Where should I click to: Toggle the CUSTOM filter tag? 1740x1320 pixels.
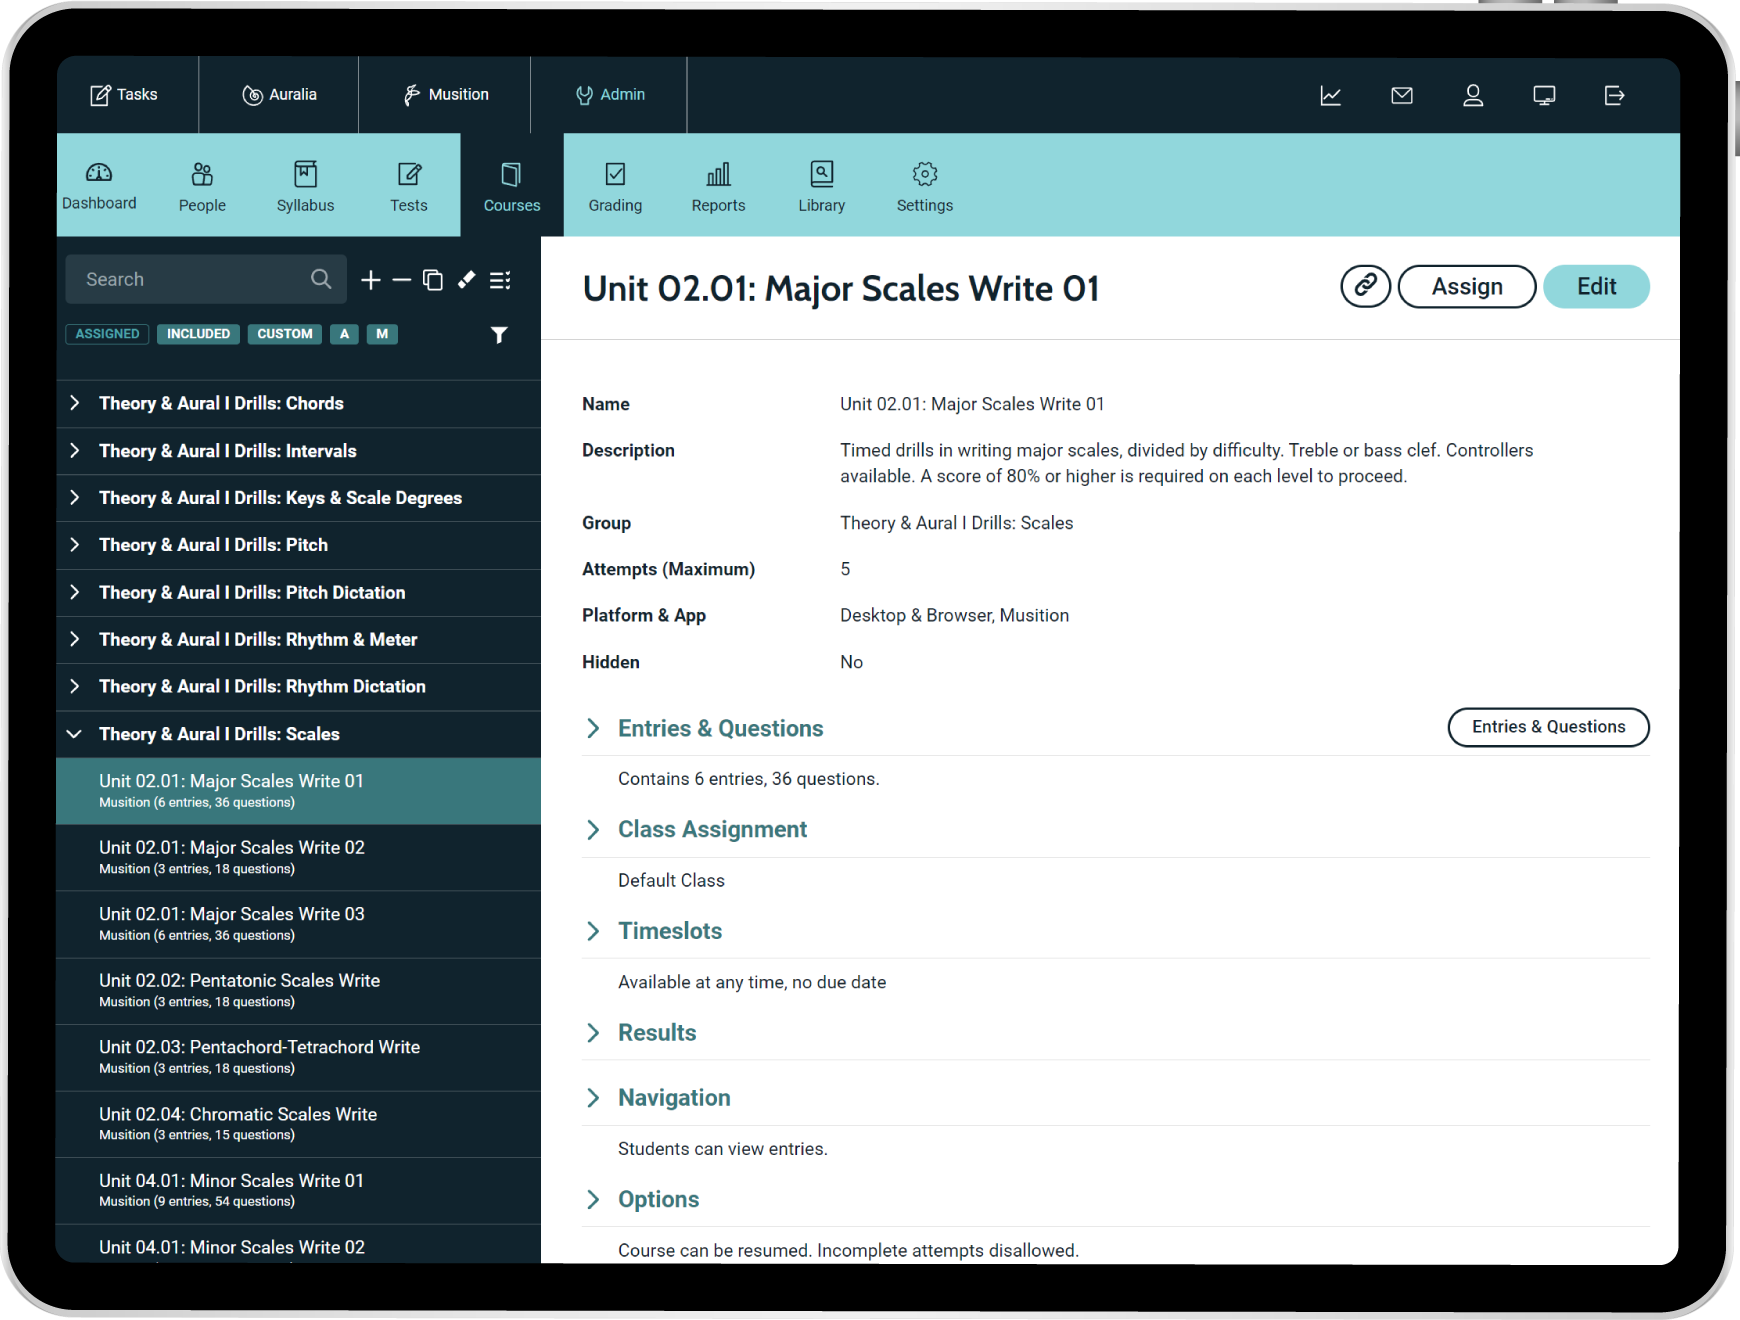pyautogui.click(x=285, y=334)
